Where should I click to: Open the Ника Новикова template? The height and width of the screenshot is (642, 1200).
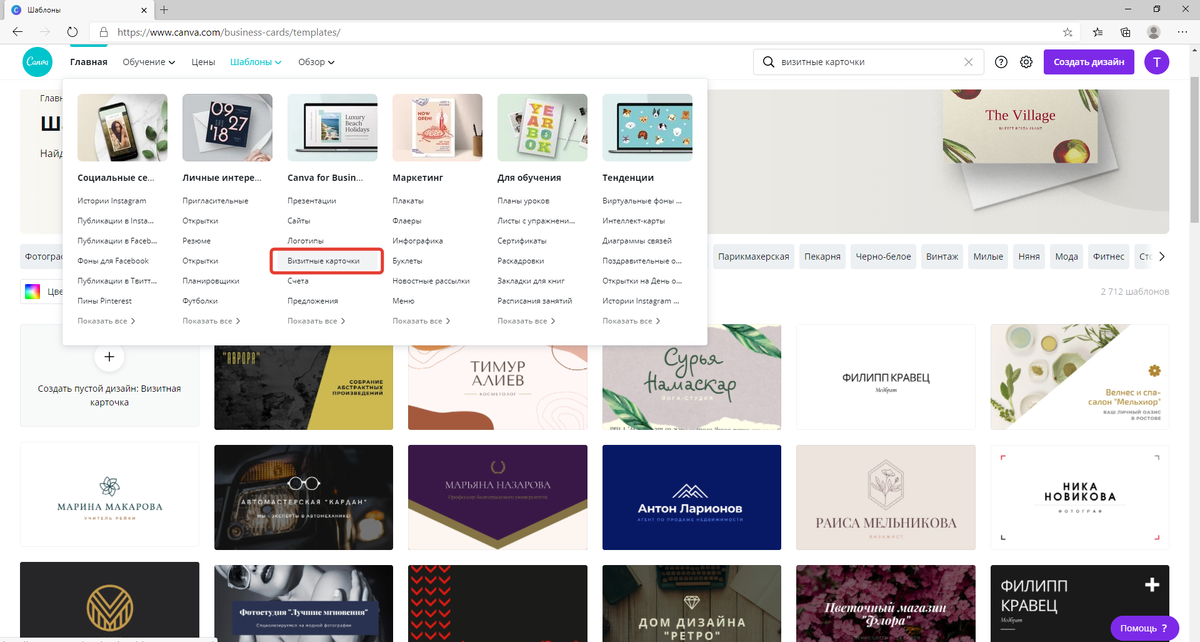tap(1079, 497)
